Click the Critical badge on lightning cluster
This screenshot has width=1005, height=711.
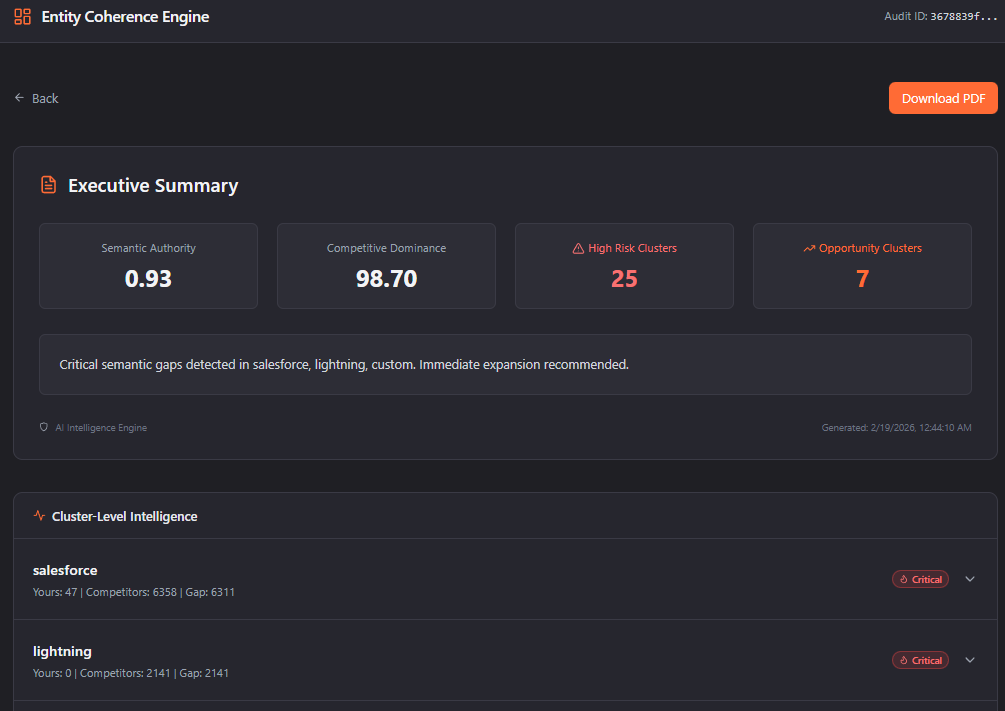920,660
